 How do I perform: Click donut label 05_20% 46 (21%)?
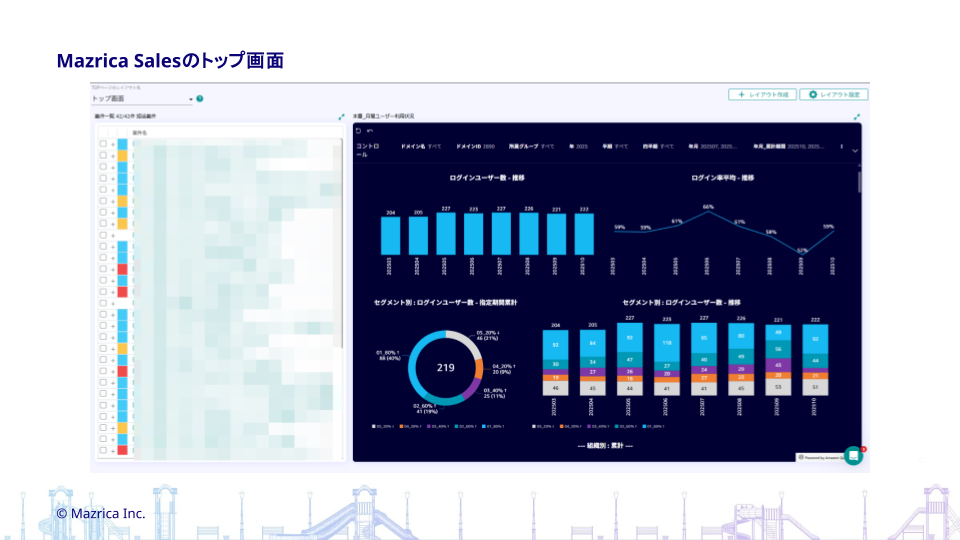(487, 336)
